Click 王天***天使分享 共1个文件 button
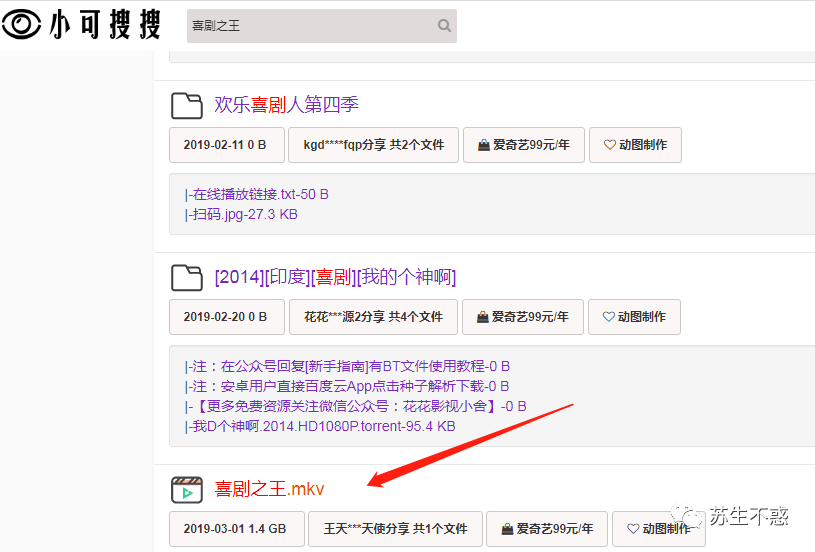815x552 pixels. pos(395,529)
